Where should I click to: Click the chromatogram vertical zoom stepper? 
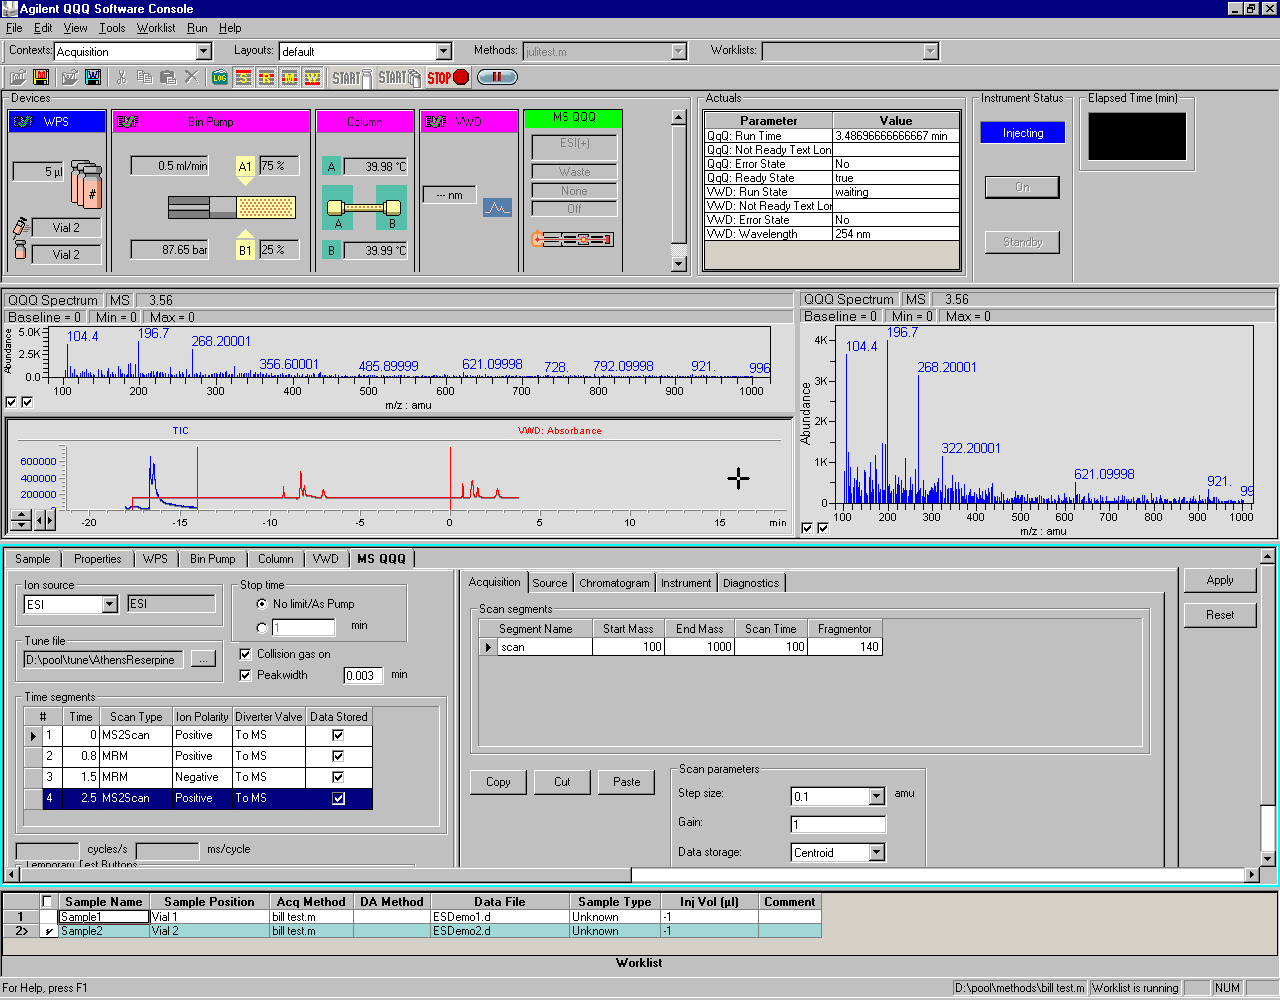coord(20,520)
